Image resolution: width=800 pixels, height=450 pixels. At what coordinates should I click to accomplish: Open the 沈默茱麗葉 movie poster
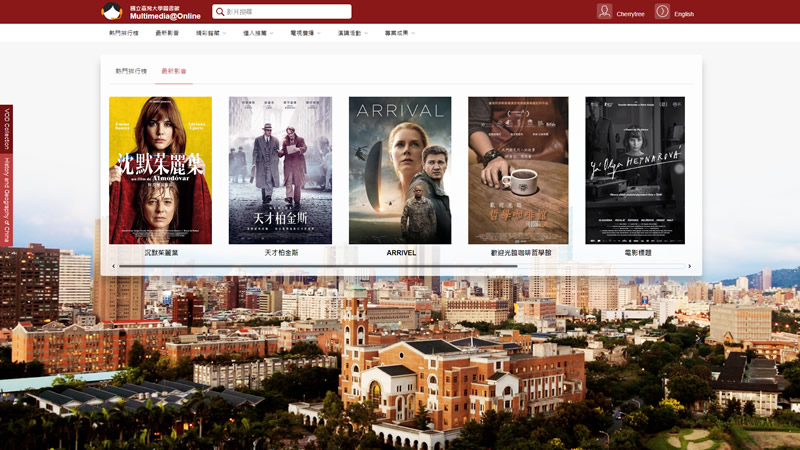point(160,170)
